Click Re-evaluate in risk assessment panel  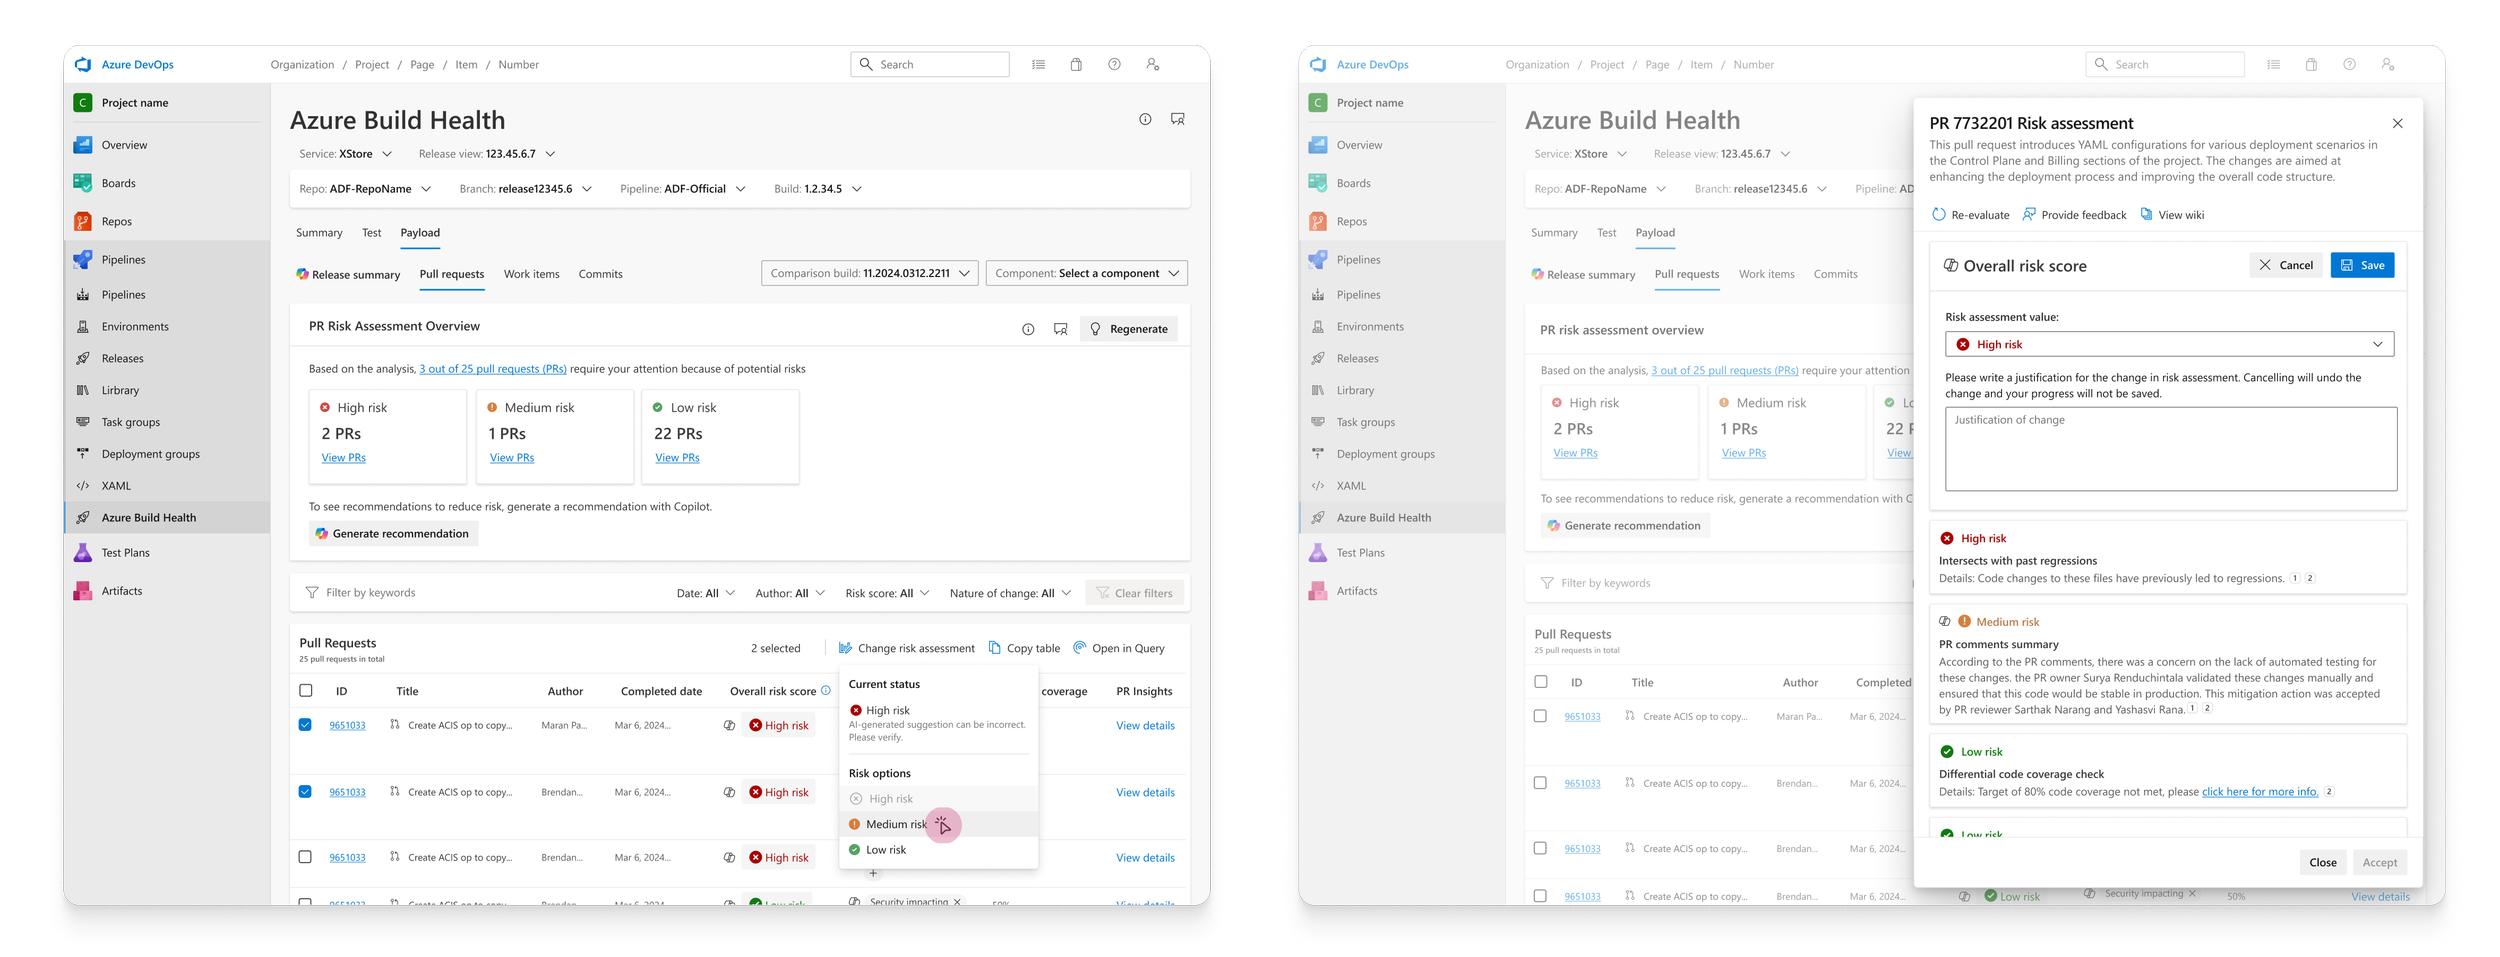(x=1970, y=214)
